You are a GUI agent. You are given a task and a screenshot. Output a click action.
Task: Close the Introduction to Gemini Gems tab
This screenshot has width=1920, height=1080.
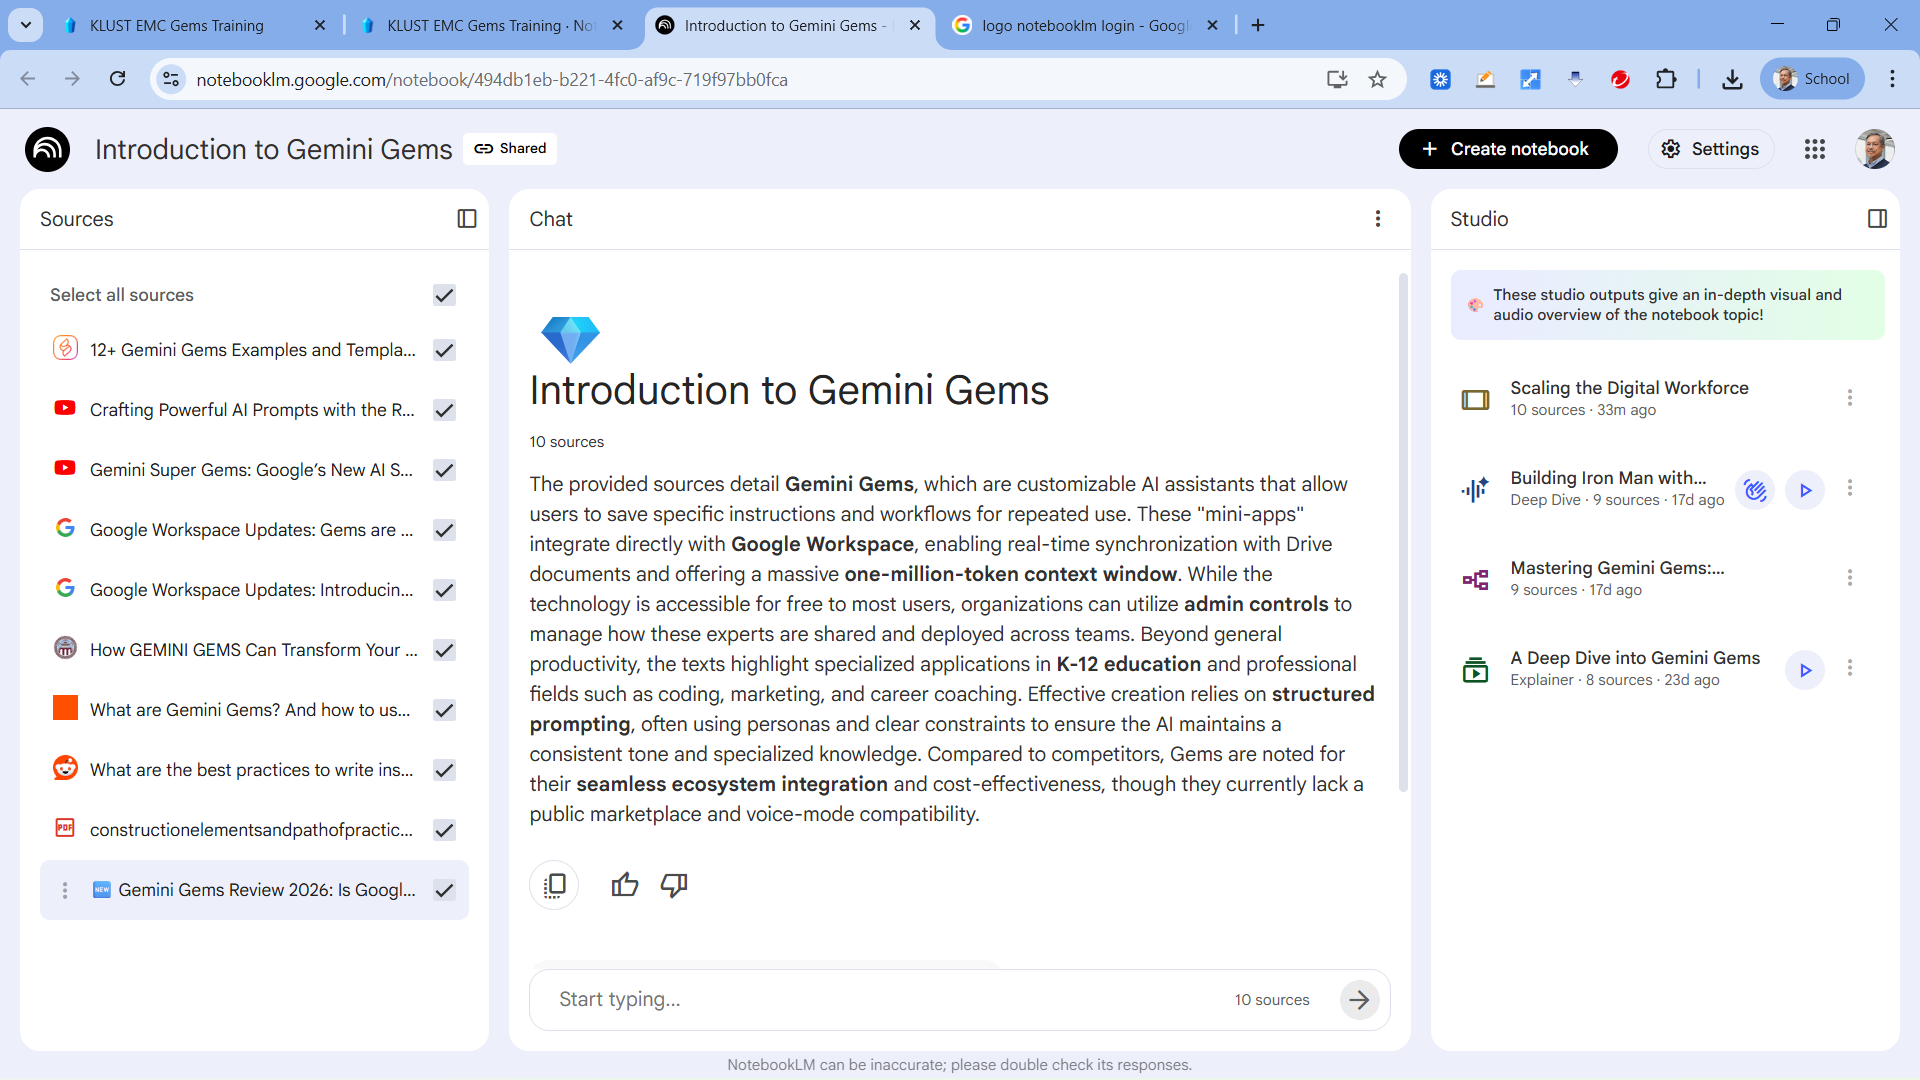point(915,25)
